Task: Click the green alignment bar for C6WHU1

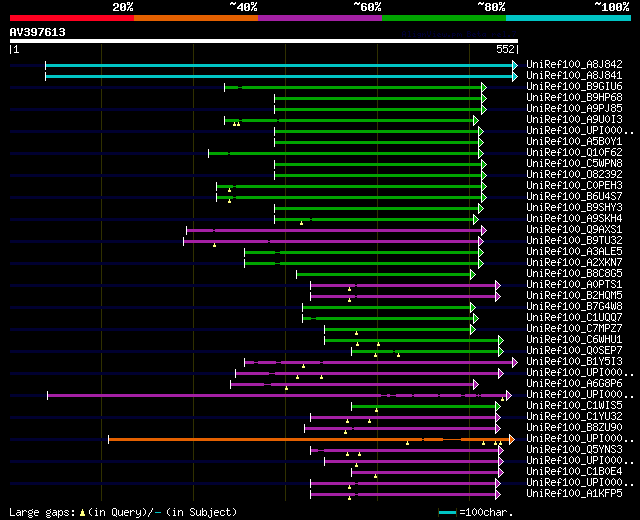Action: pos(411,340)
